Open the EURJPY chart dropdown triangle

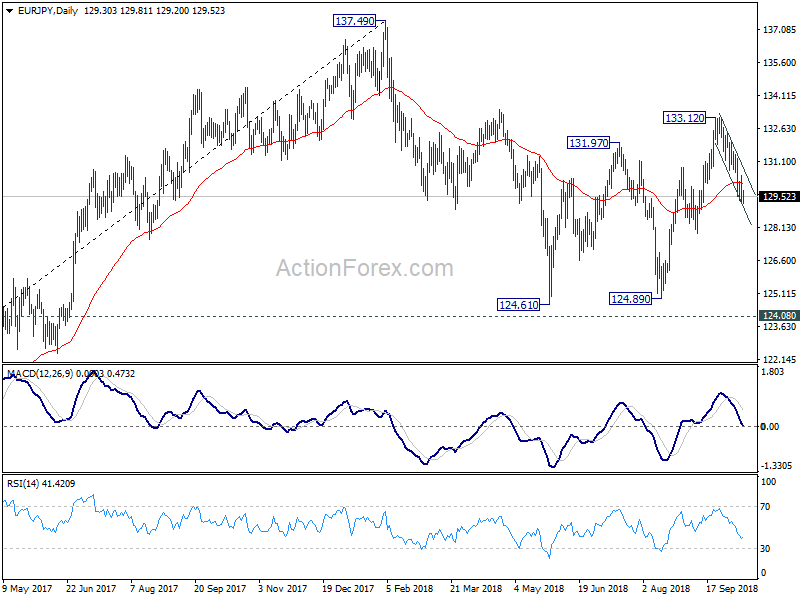pyautogui.click(x=9, y=11)
